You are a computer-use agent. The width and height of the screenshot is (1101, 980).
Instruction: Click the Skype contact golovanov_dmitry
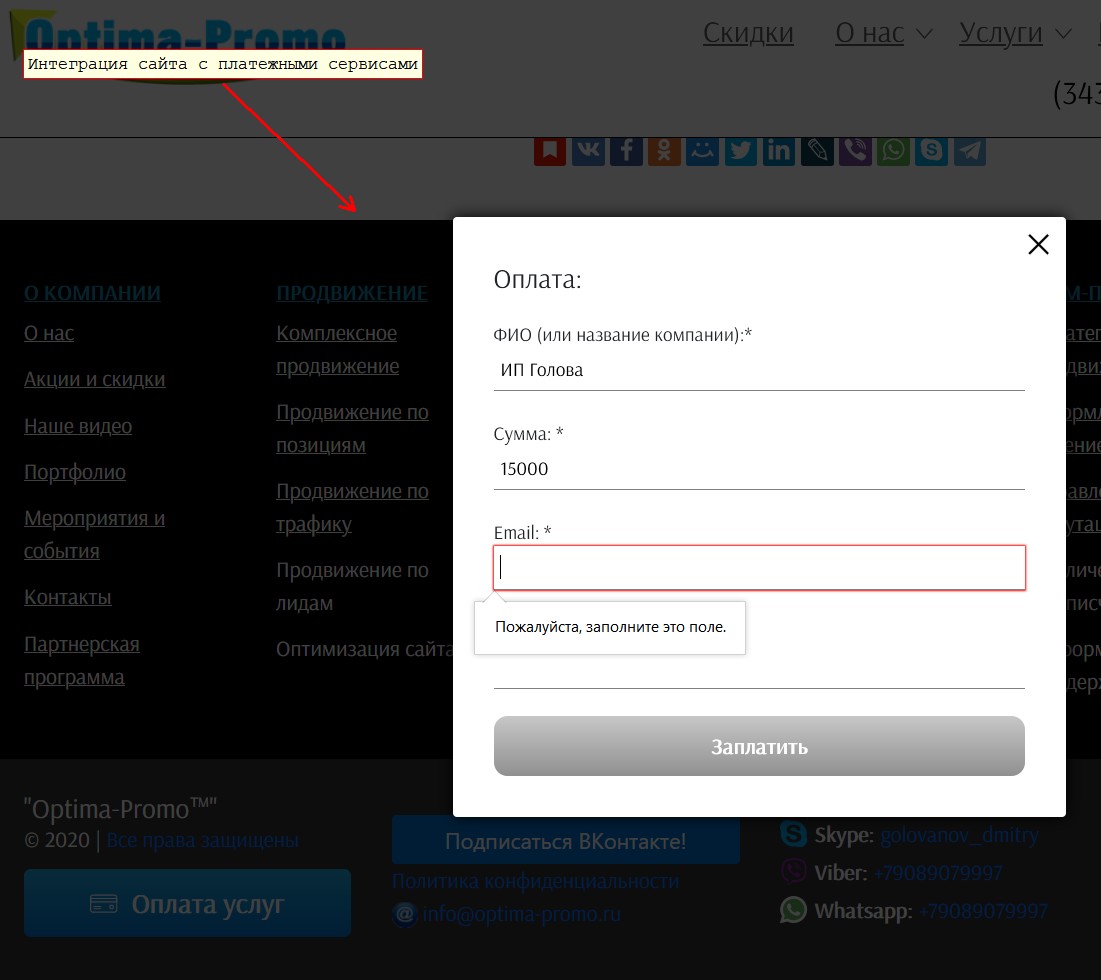(x=958, y=835)
